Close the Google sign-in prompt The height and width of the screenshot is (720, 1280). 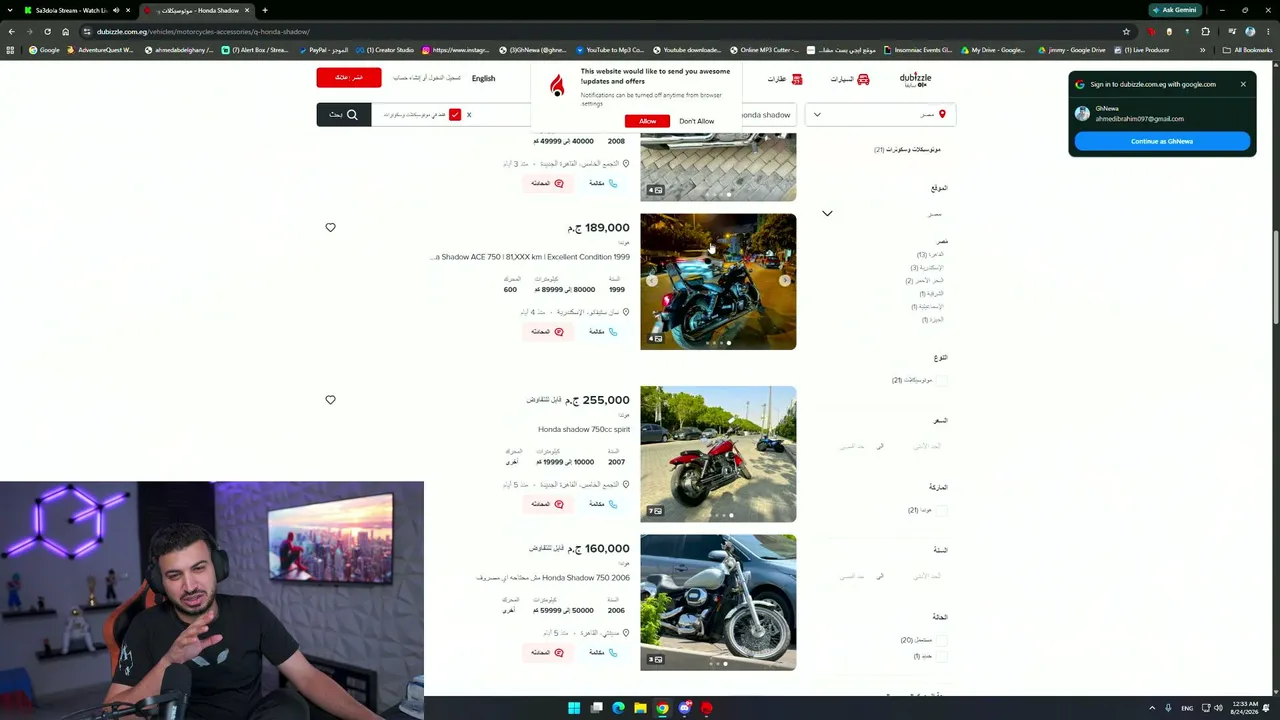pyautogui.click(x=1243, y=84)
